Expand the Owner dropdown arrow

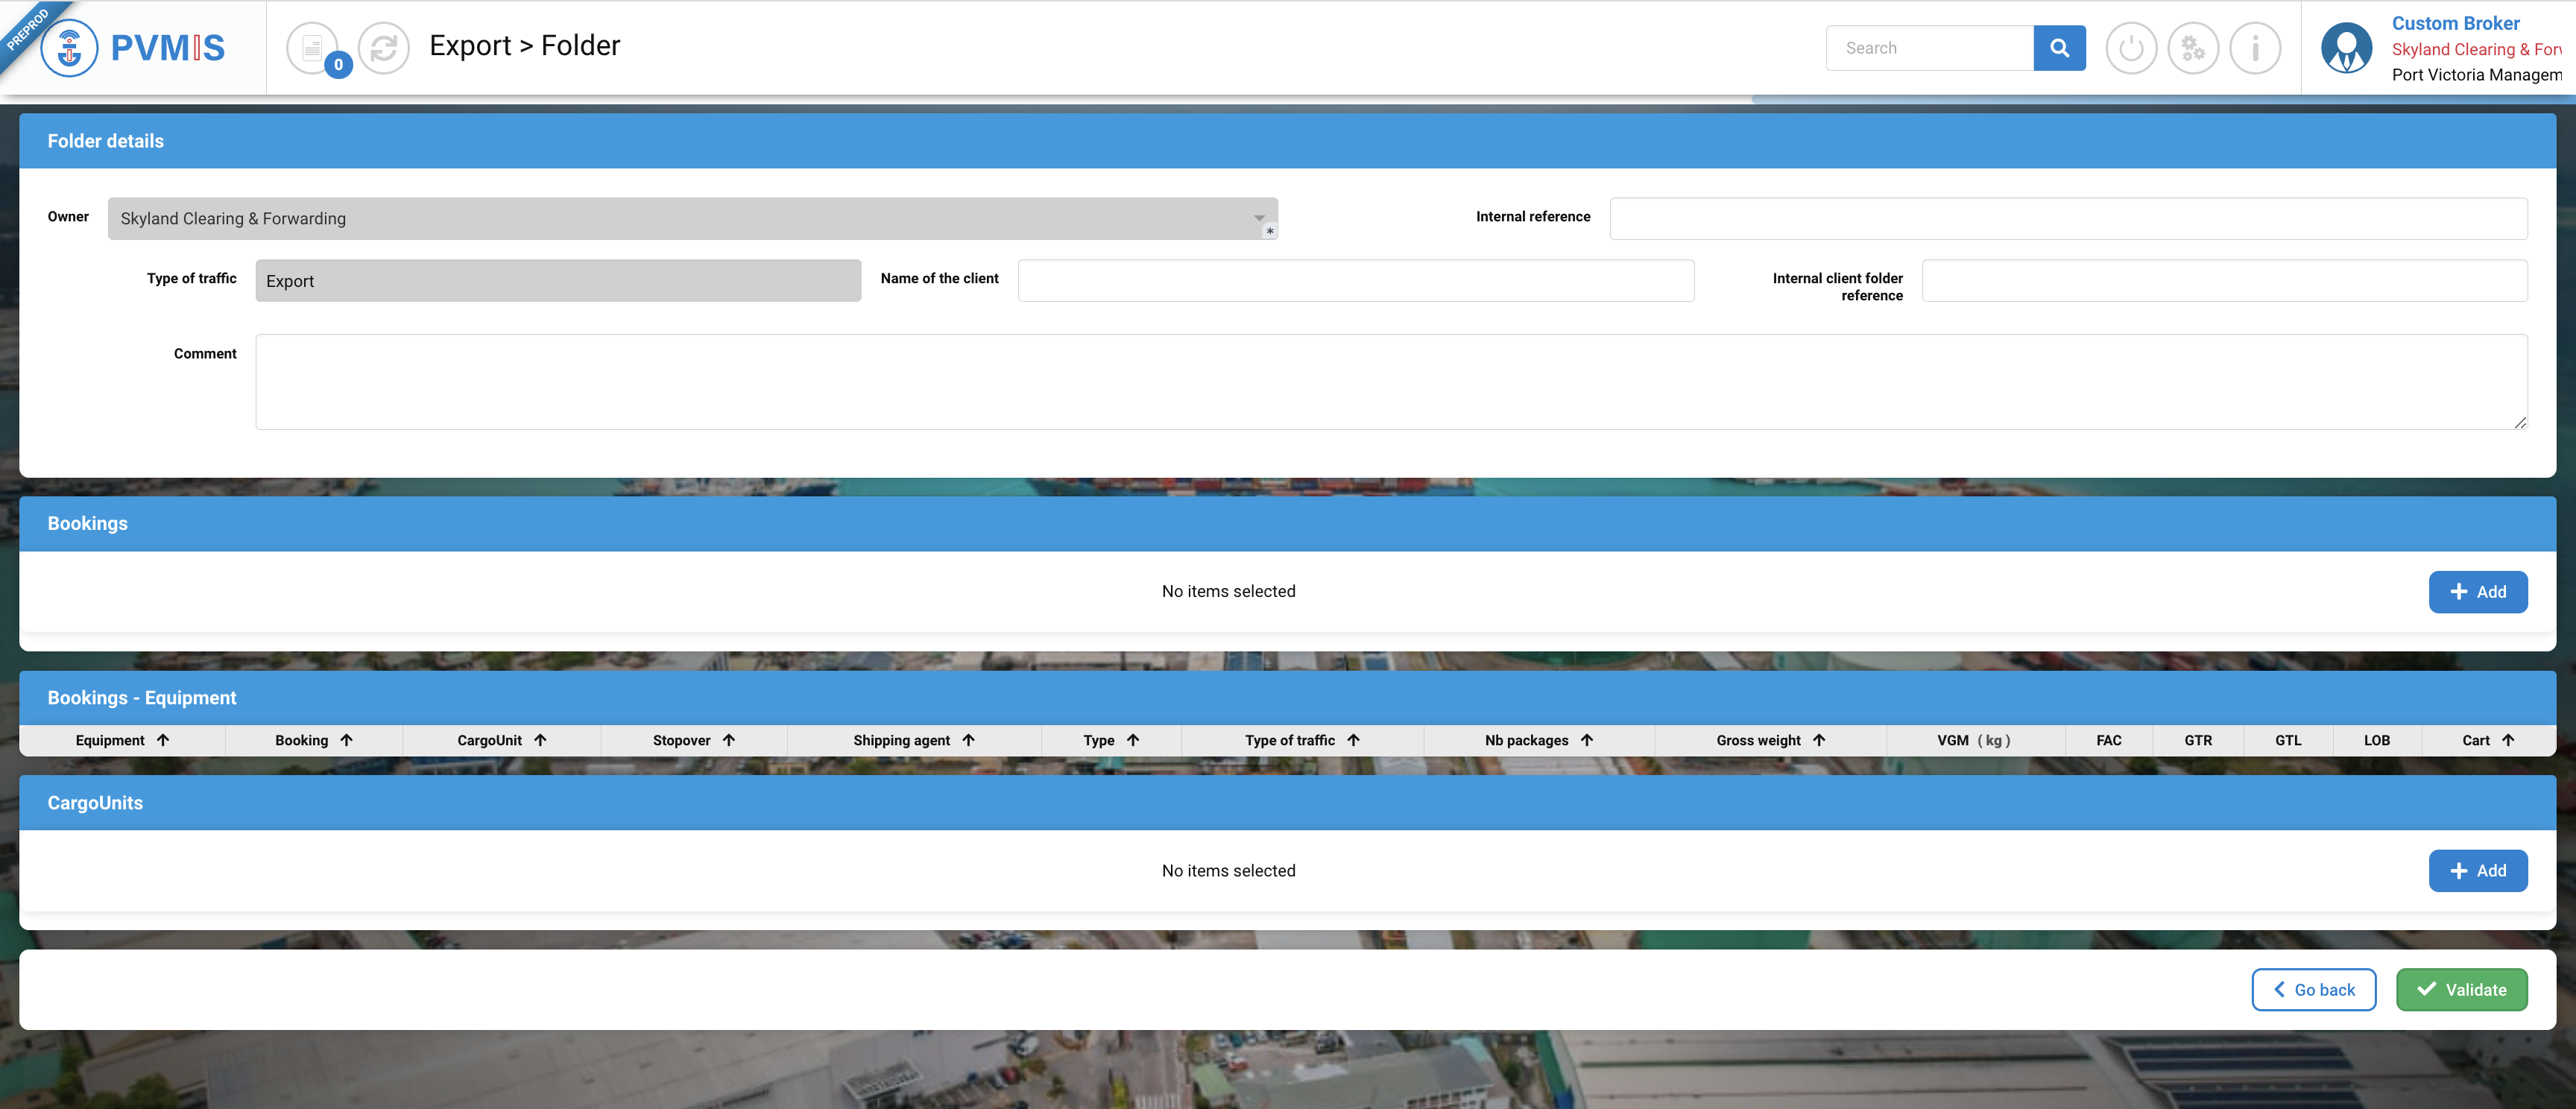tap(1259, 218)
